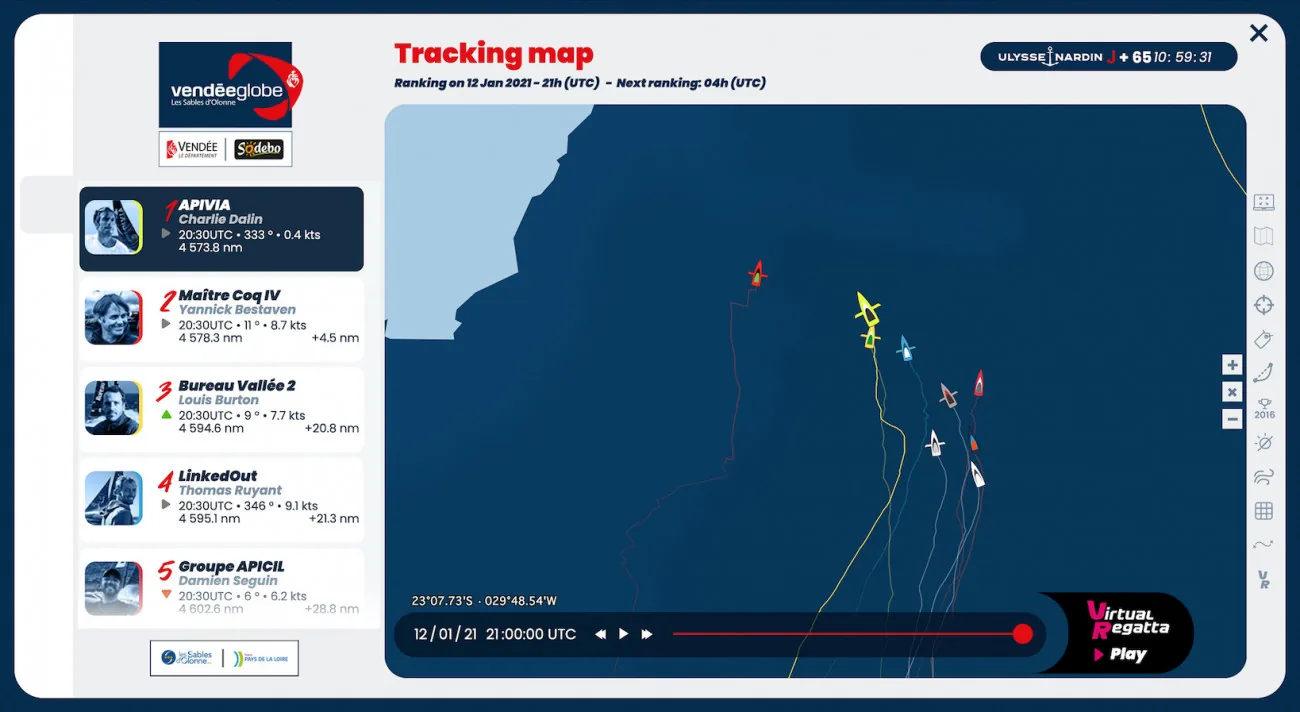Toggle route trace curve icon

click(x=1263, y=373)
